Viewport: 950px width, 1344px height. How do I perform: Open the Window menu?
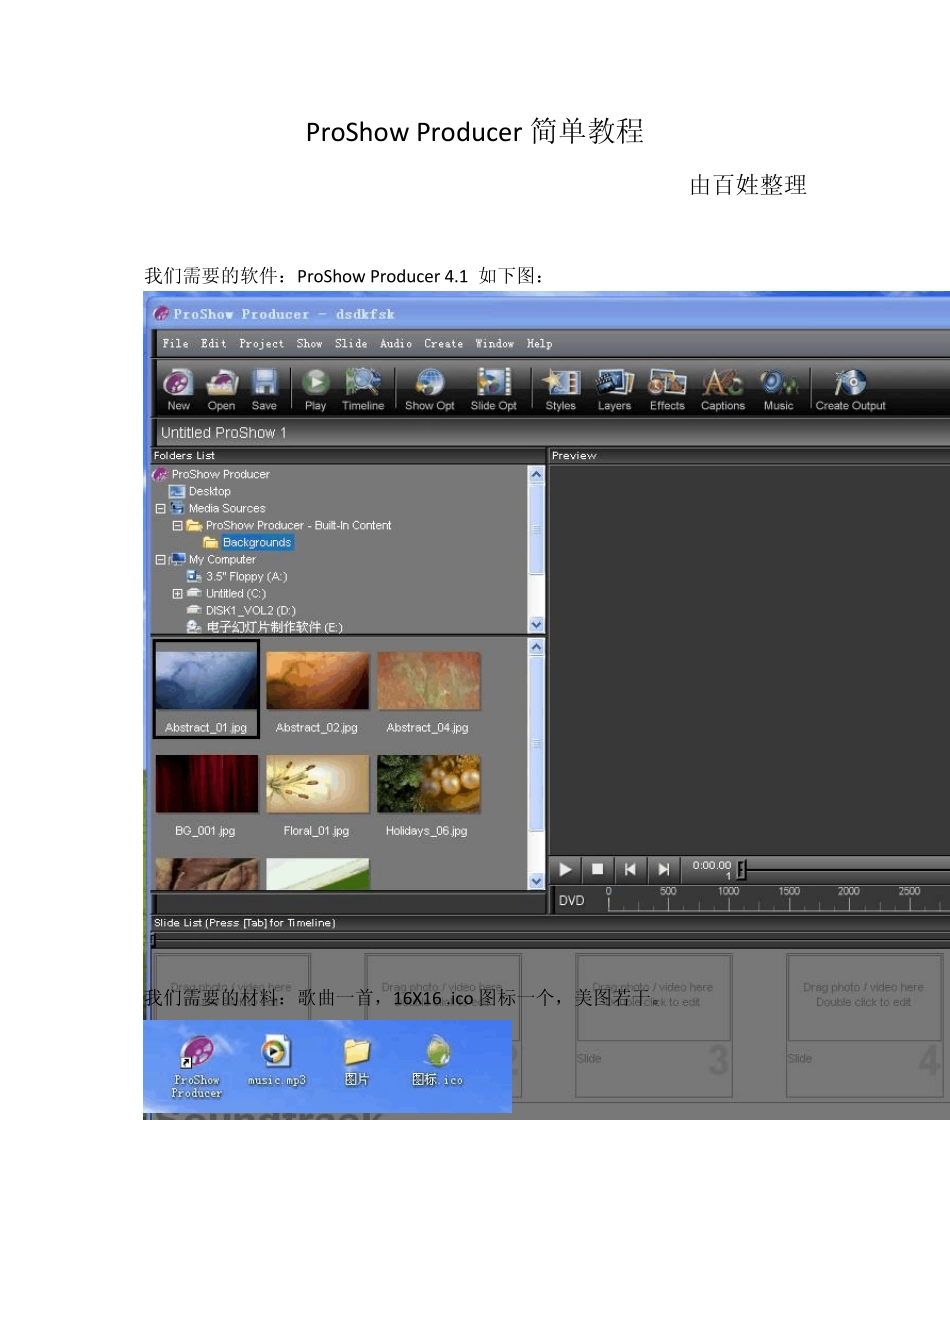click(495, 343)
